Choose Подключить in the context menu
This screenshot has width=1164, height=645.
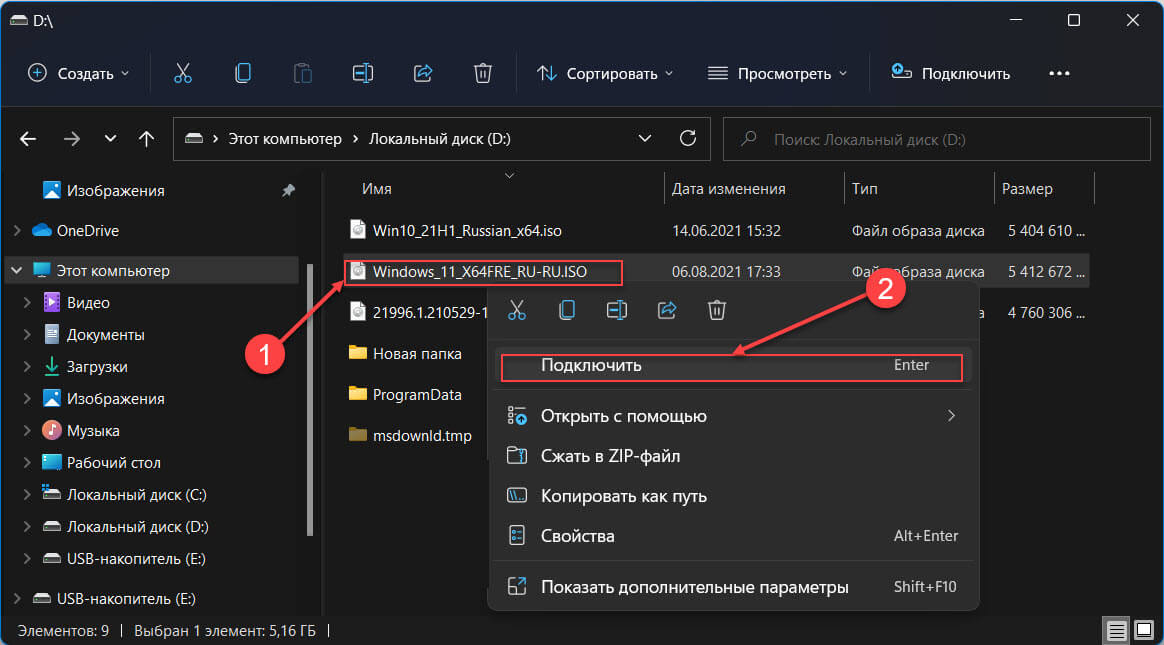732,365
